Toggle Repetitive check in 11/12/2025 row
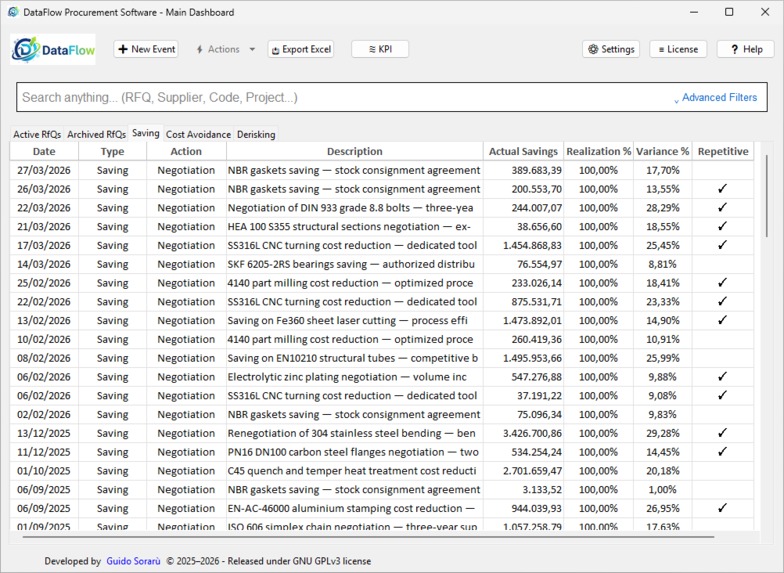This screenshot has width=784, height=573. pos(722,452)
